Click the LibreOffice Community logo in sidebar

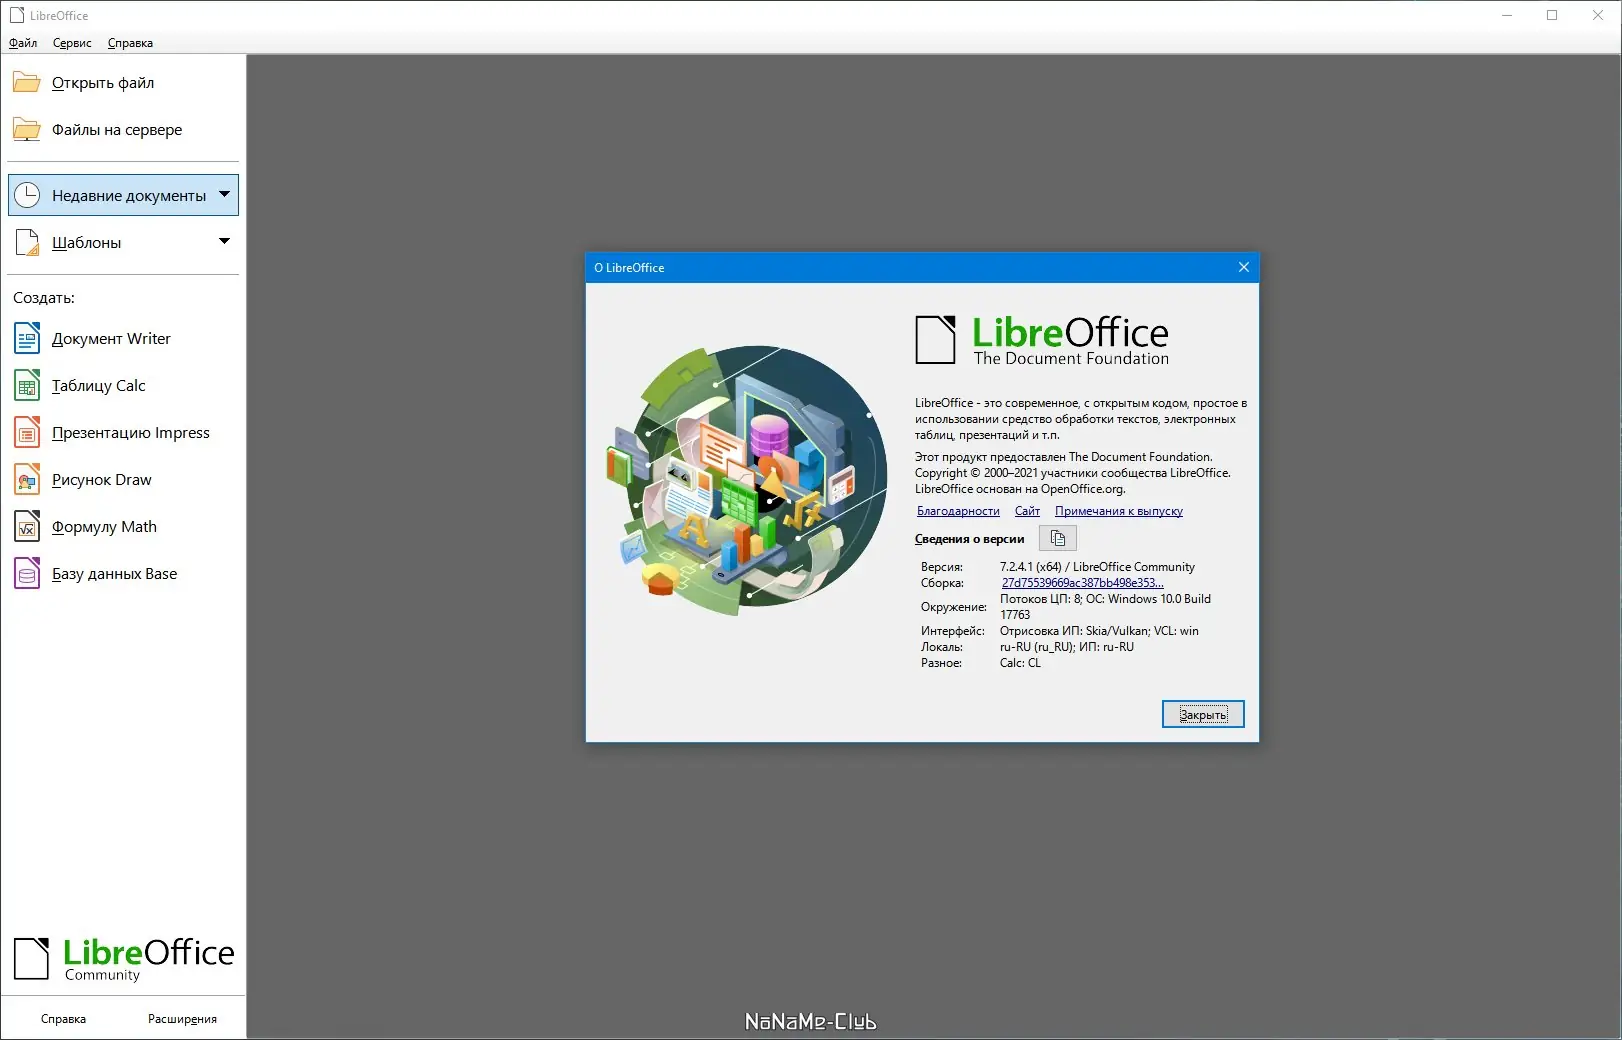(x=124, y=959)
